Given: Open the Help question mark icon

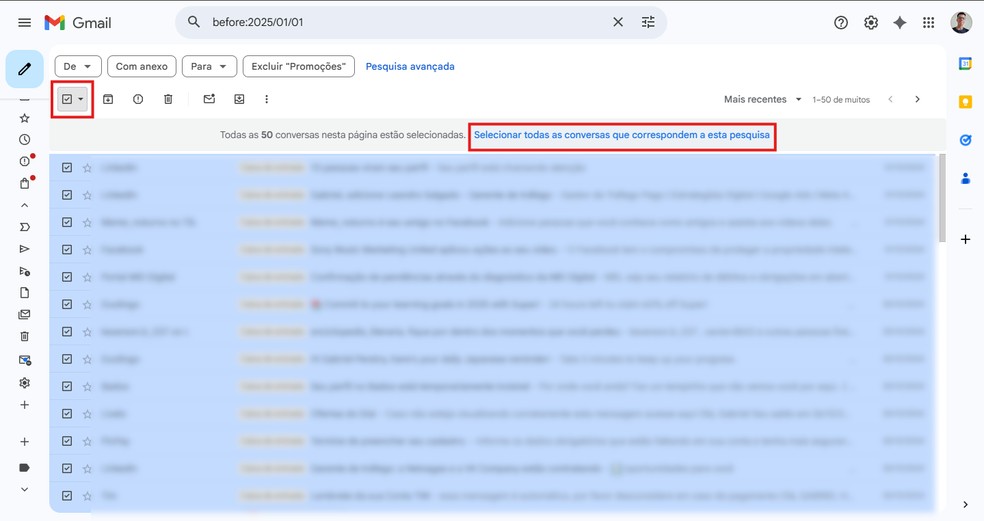Looking at the screenshot, I should click(x=841, y=23).
